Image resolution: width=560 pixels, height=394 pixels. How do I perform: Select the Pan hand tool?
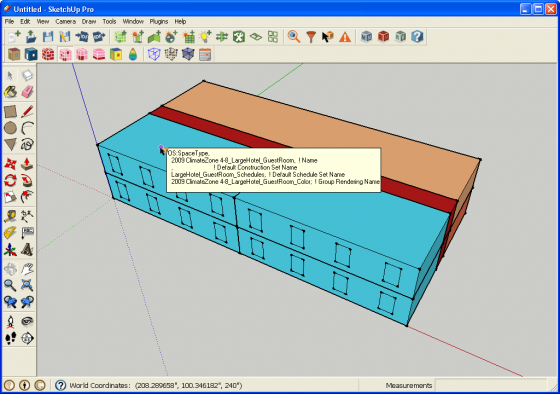pyautogui.click(x=28, y=269)
